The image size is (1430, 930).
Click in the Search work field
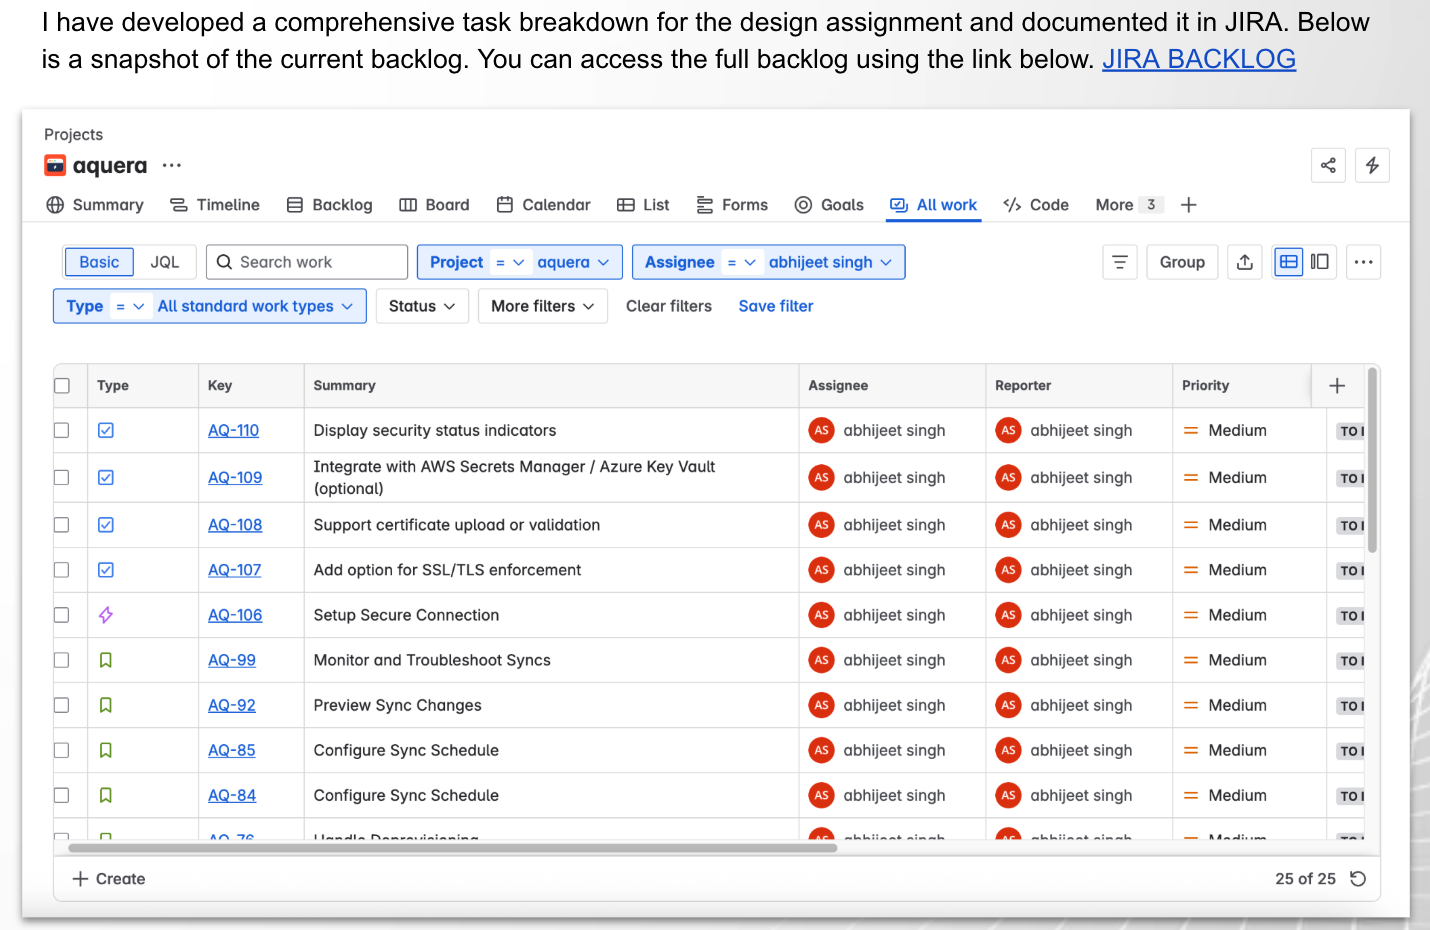307,262
